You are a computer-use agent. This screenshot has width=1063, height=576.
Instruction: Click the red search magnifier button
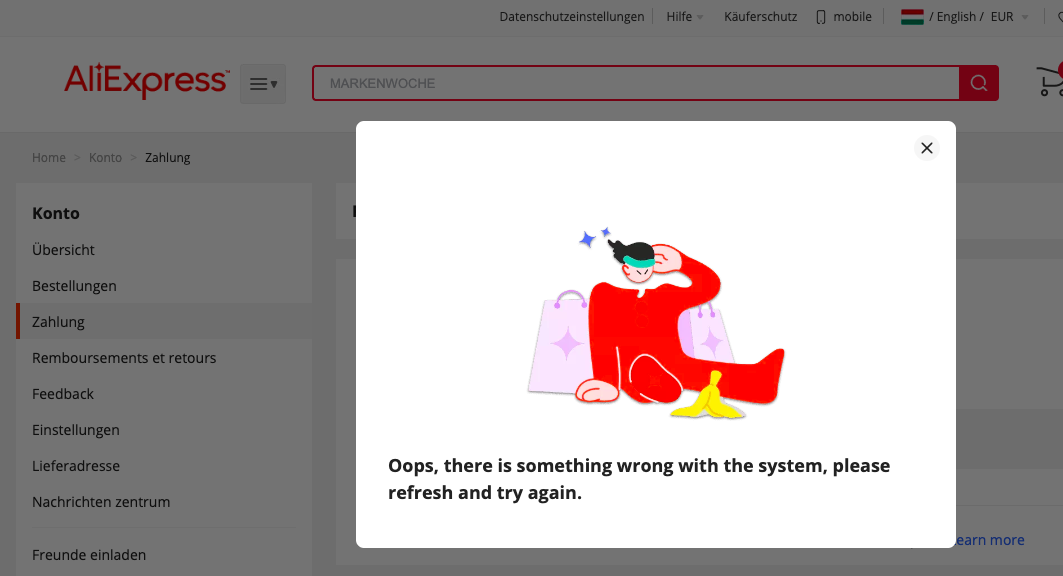coord(979,83)
